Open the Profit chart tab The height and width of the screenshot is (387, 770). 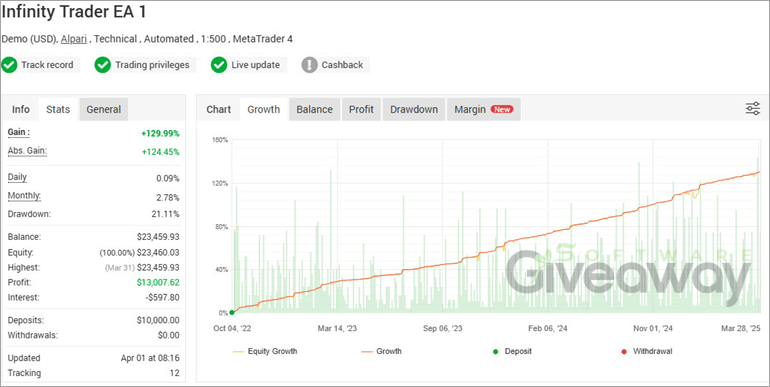[x=361, y=109]
